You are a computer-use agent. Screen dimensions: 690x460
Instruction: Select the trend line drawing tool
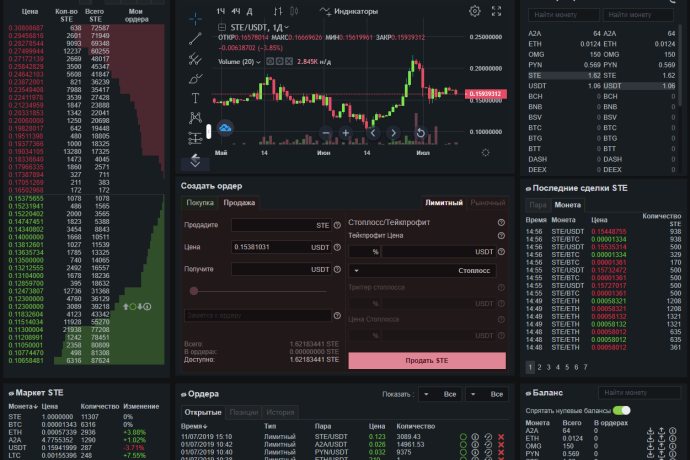(x=195, y=39)
